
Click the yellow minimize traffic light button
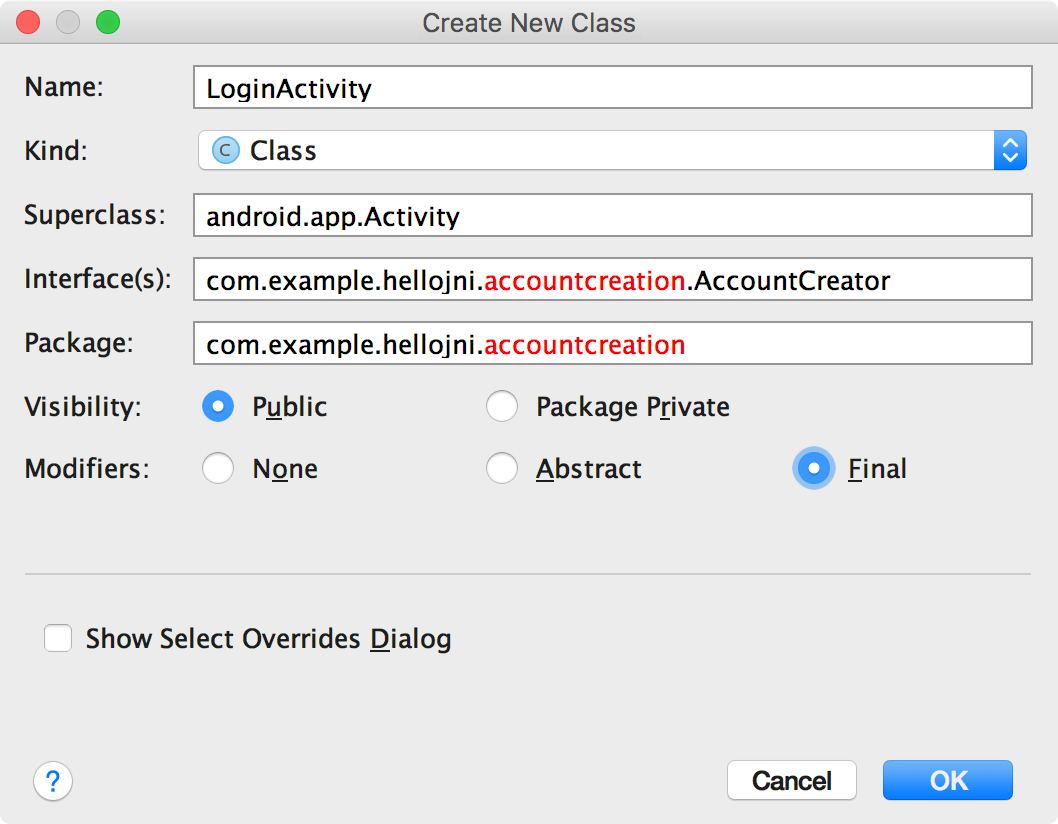pyautogui.click(x=68, y=21)
